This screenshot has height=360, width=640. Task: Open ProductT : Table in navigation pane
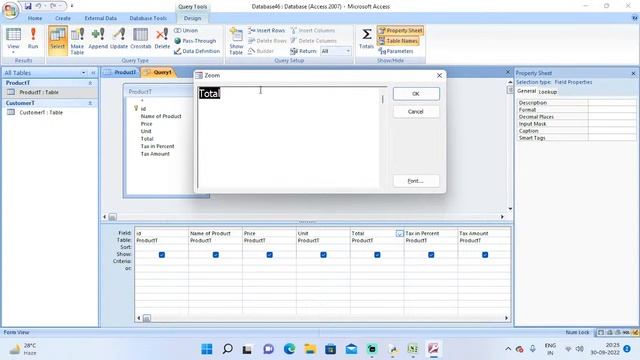[39, 92]
